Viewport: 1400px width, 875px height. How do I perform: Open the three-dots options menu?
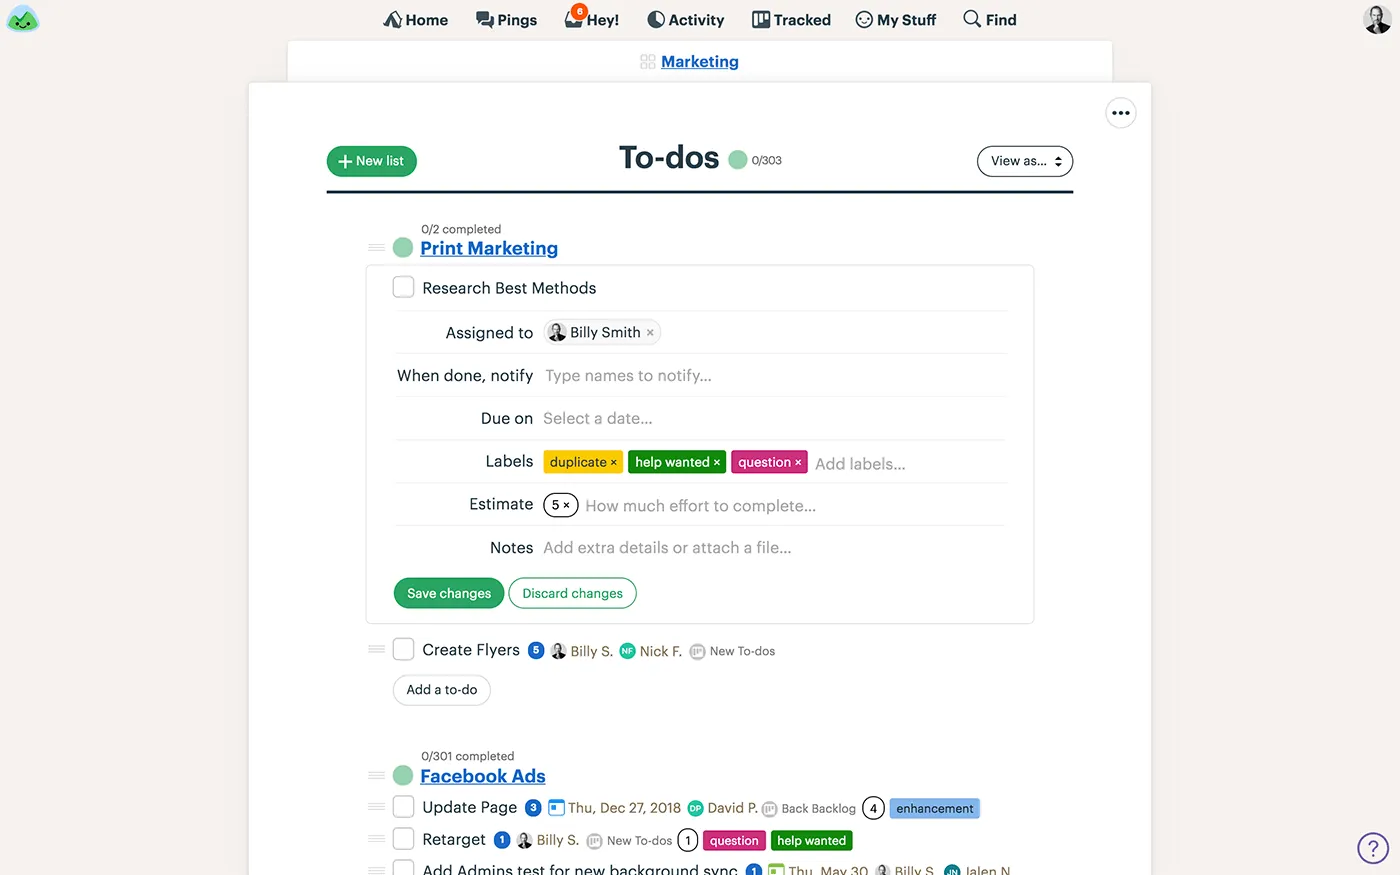coord(1121,113)
